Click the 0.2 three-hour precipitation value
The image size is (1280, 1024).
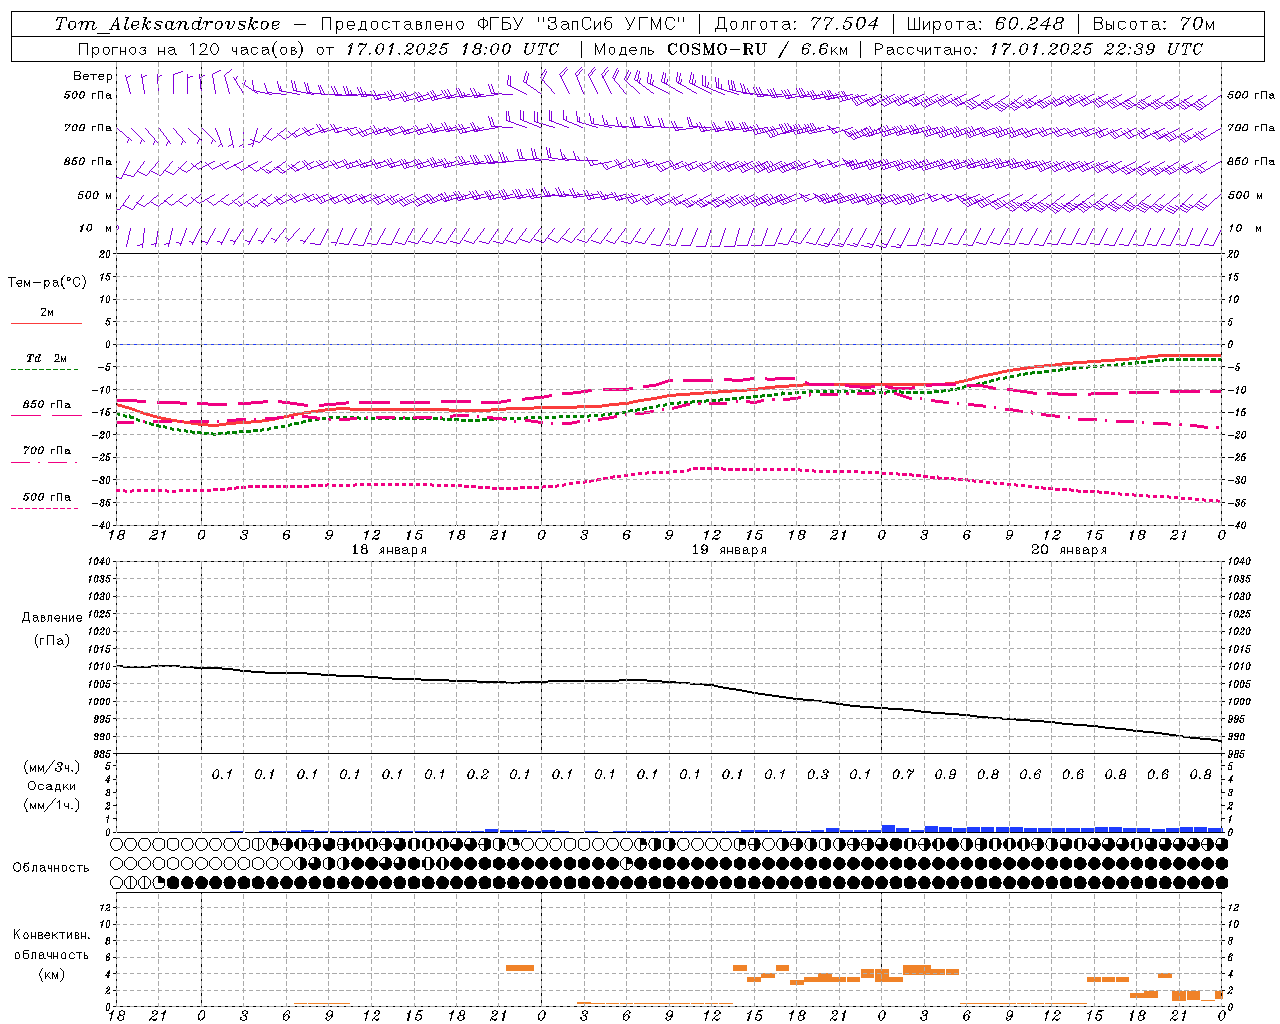[478, 775]
